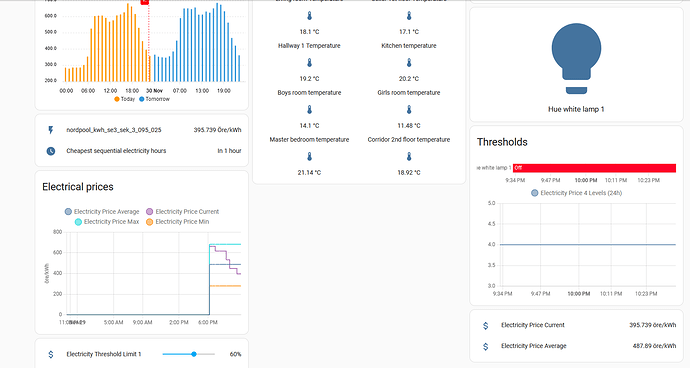Toggle Electricity Price 4 Levels (24h) legend
The image size is (690, 368).
pyautogui.click(x=576, y=193)
